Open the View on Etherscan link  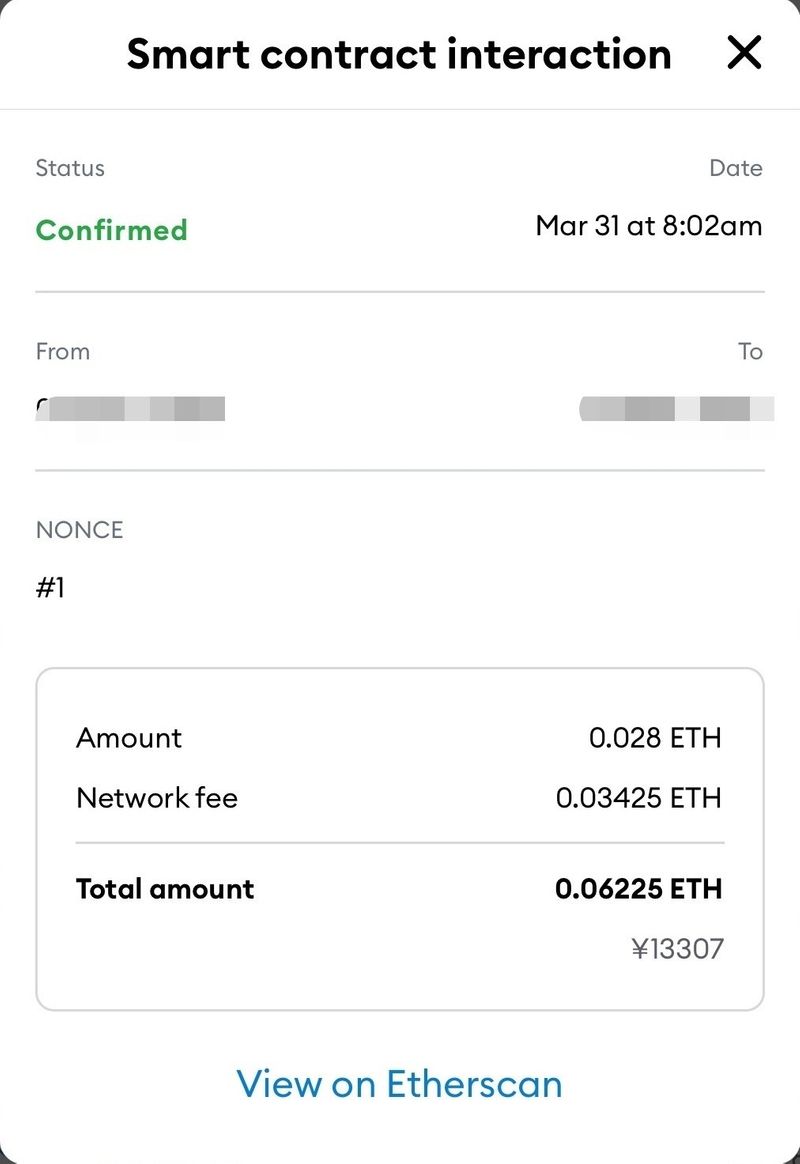coord(399,1083)
